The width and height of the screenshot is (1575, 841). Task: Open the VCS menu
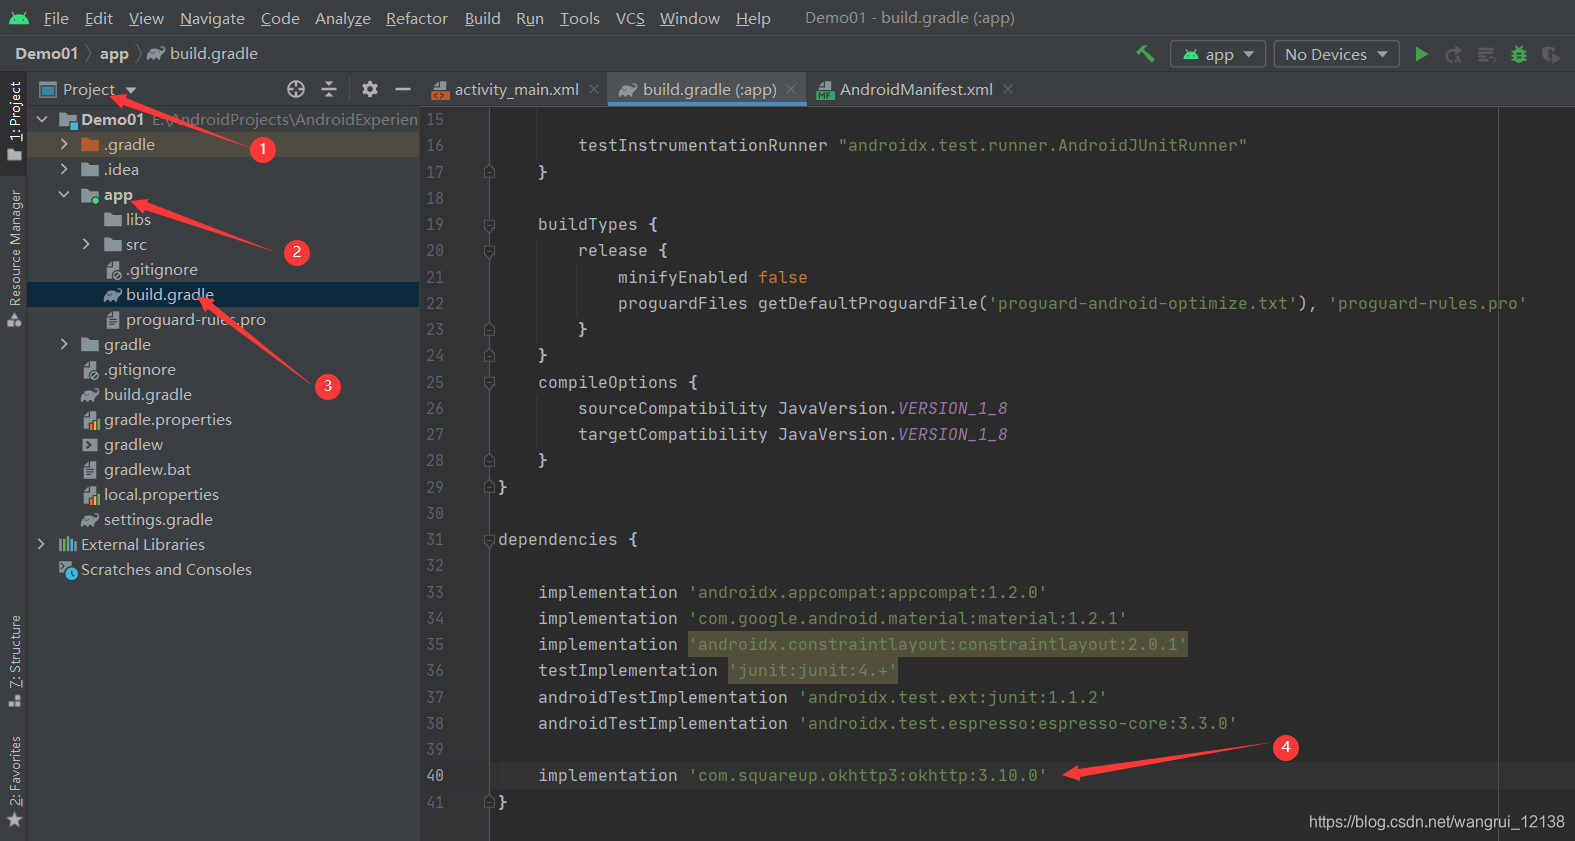(x=630, y=18)
